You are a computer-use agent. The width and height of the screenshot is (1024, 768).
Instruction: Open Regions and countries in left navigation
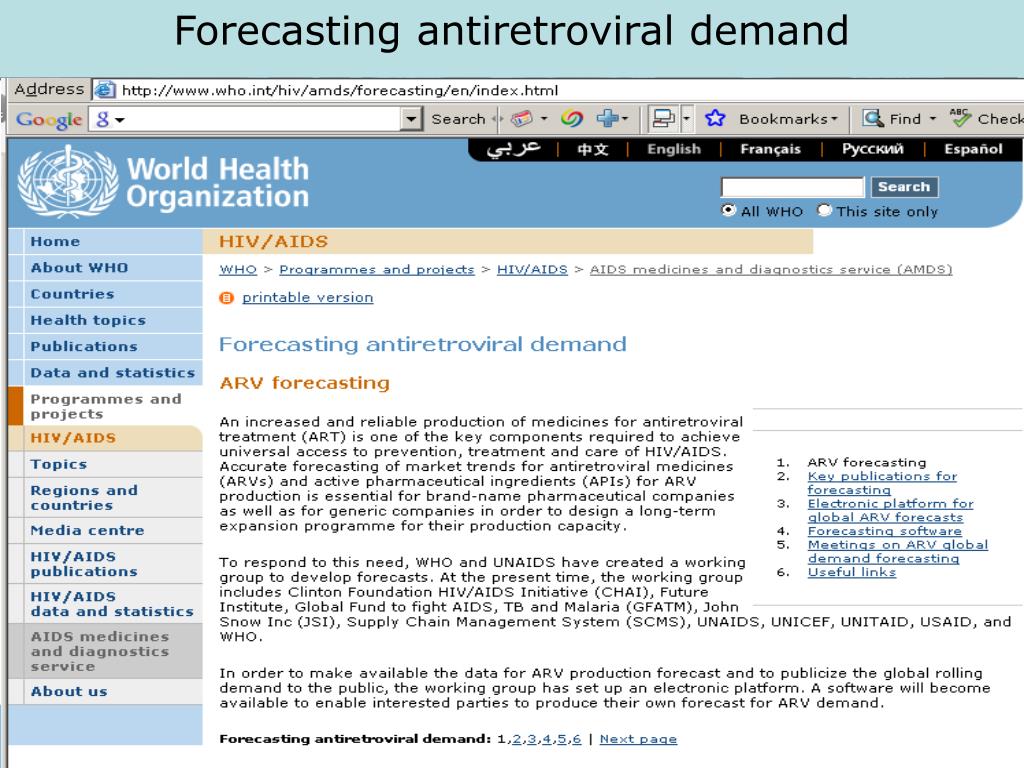click(106, 498)
